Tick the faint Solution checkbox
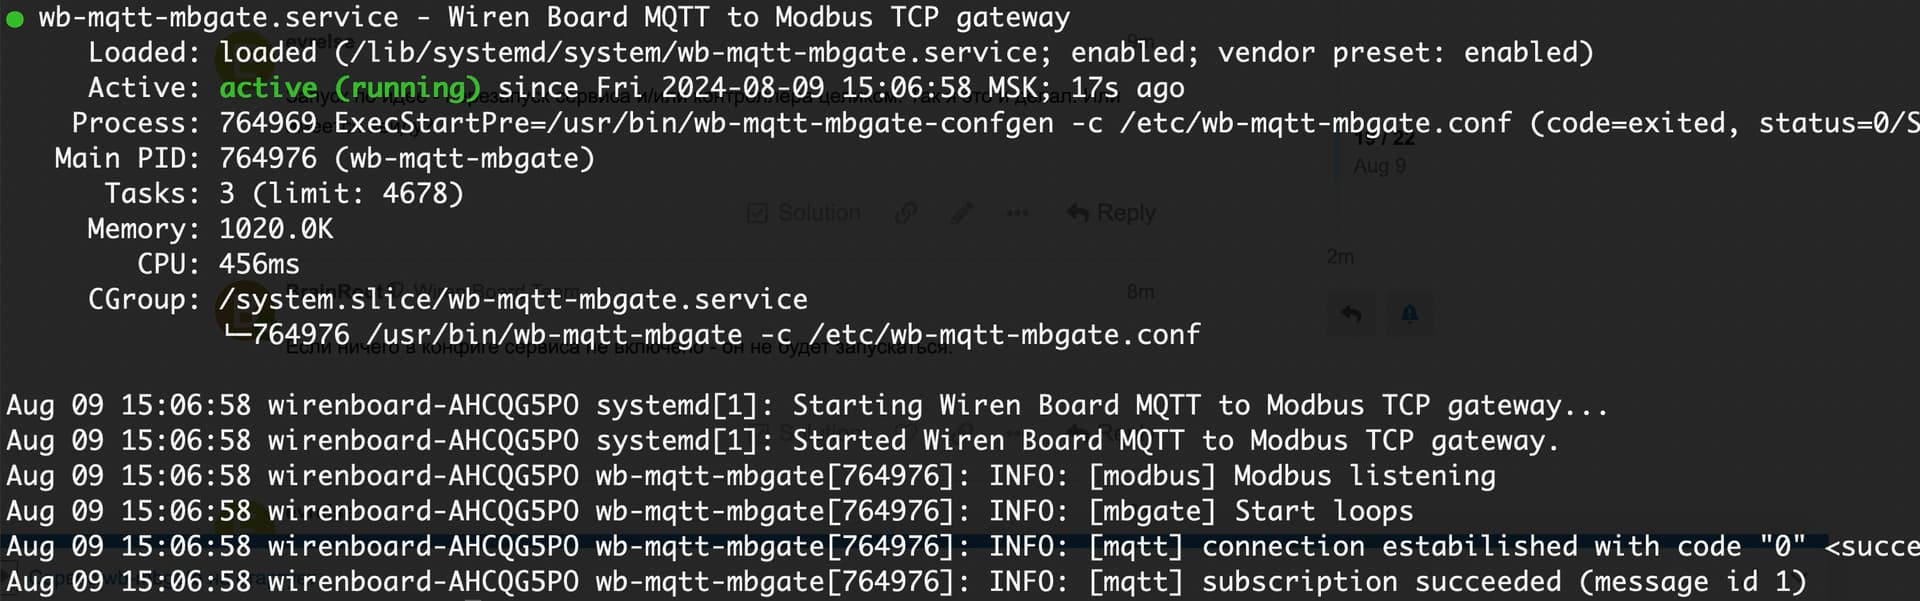 pos(758,213)
